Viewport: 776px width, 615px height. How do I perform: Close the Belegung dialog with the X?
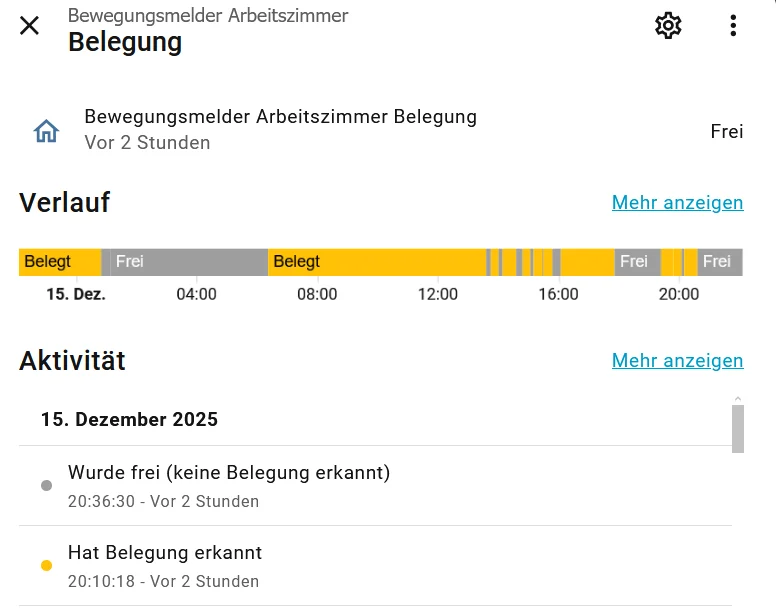(30, 26)
